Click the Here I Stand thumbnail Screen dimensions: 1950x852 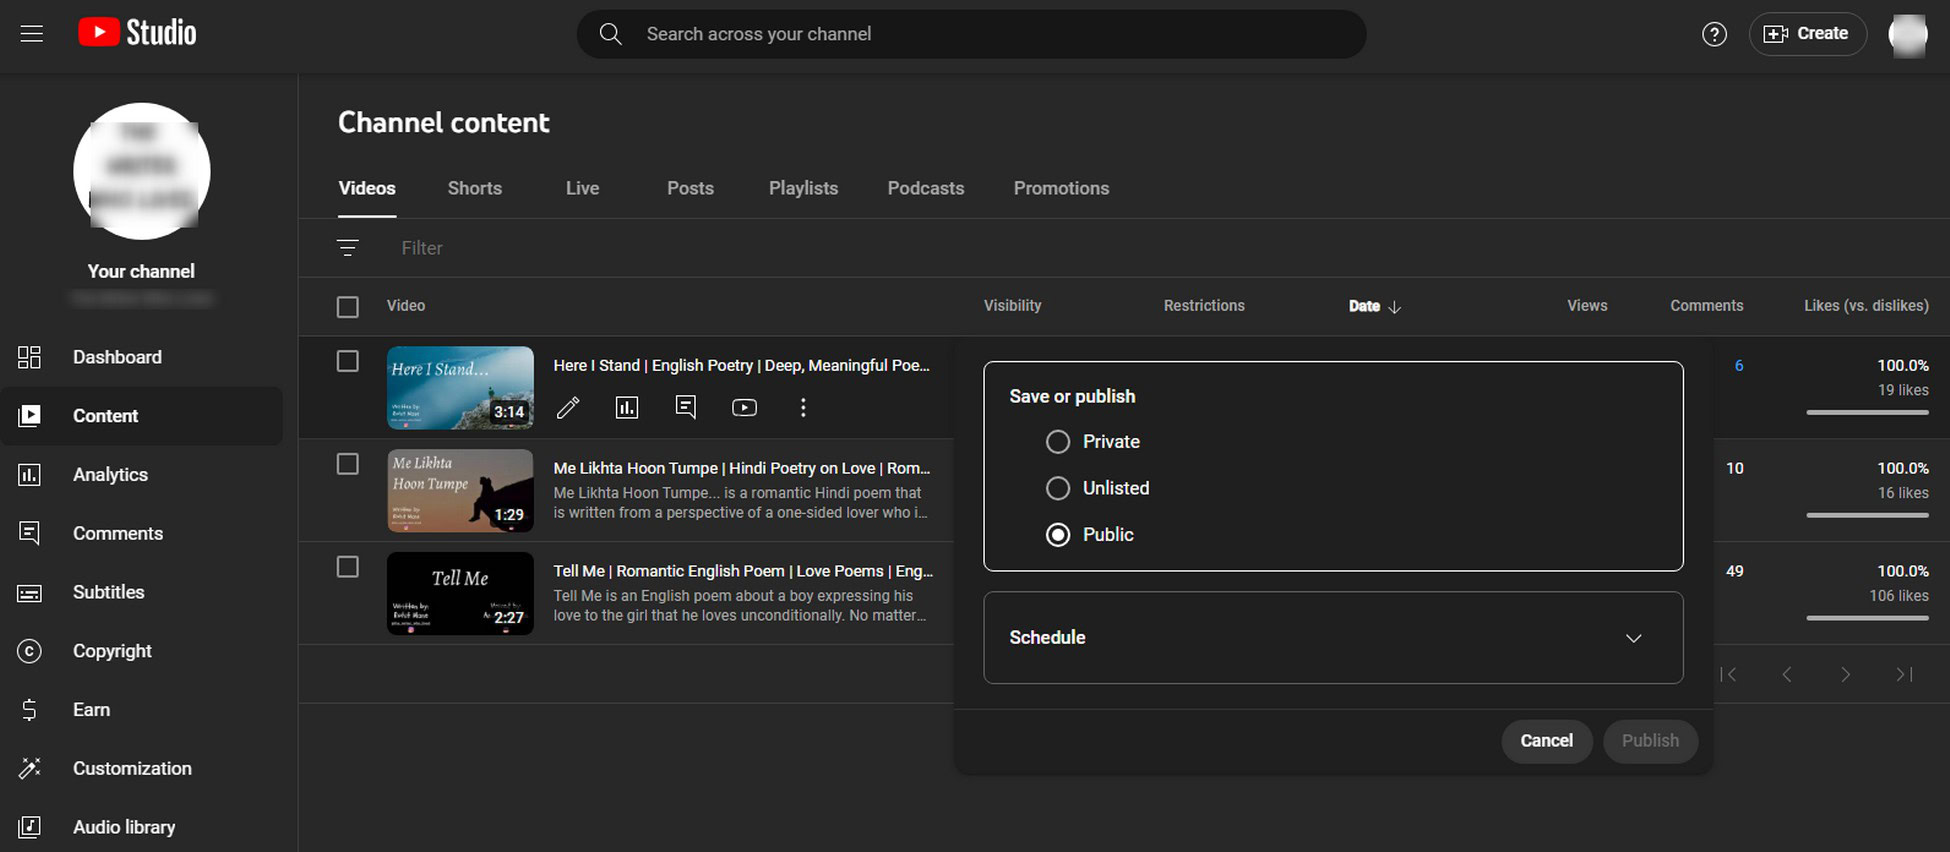[x=461, y=388]
